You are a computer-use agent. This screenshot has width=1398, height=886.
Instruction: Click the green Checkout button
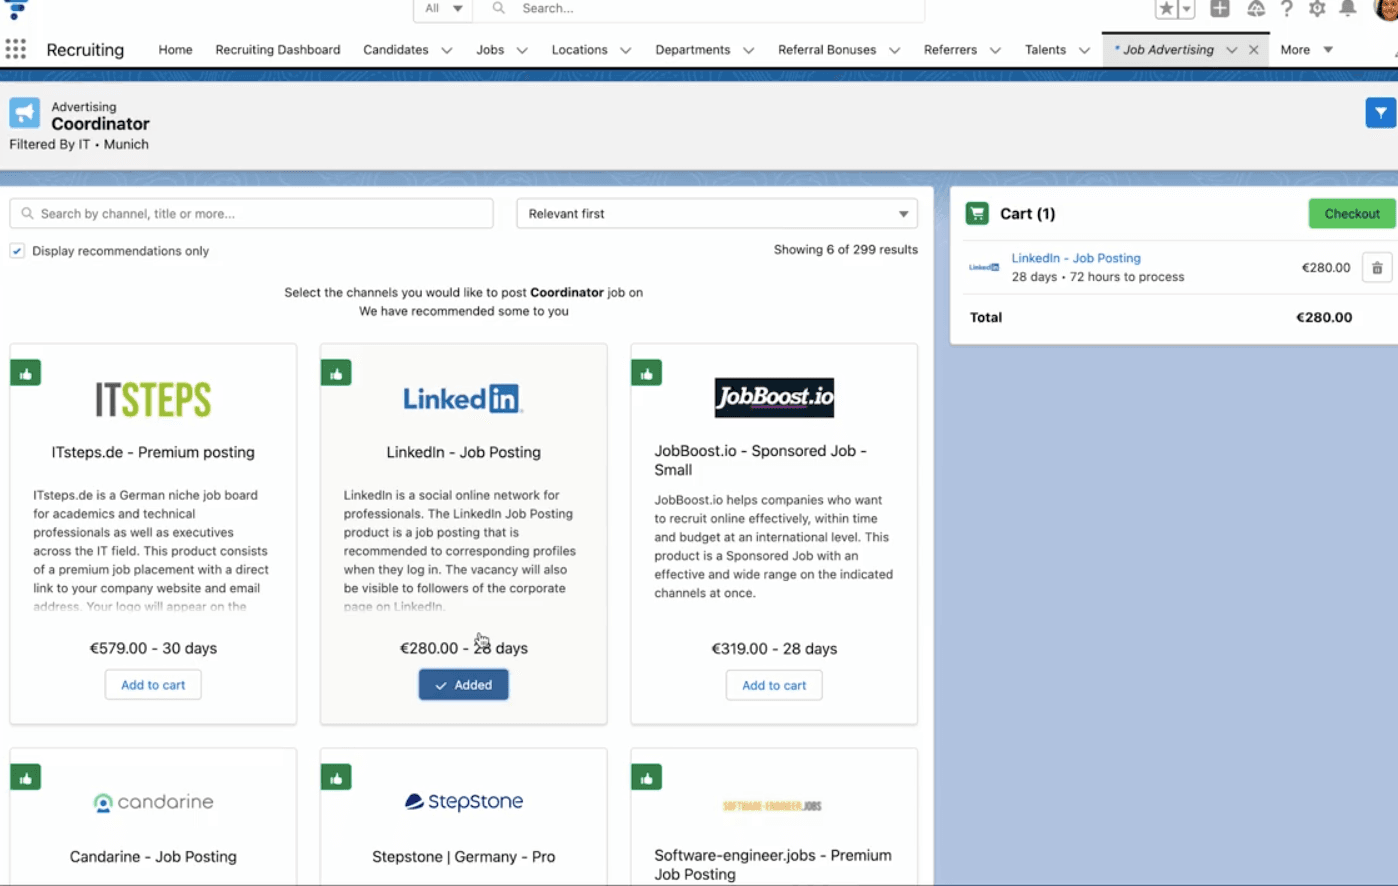pyautogui.click(x=1352, y=214)
